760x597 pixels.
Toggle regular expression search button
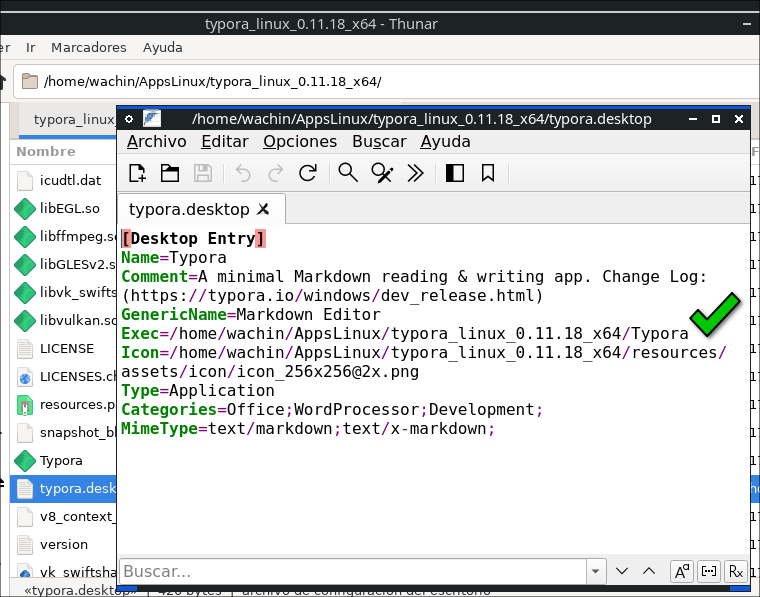point(735,571)
